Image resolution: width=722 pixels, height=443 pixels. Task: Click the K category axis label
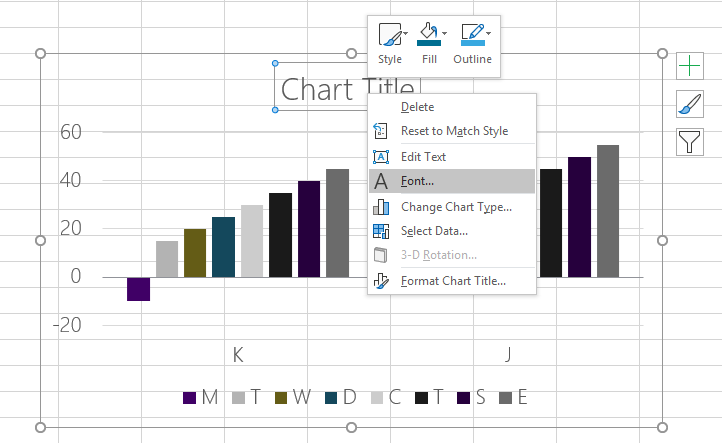pyautogui.click(x=238, y=355)
